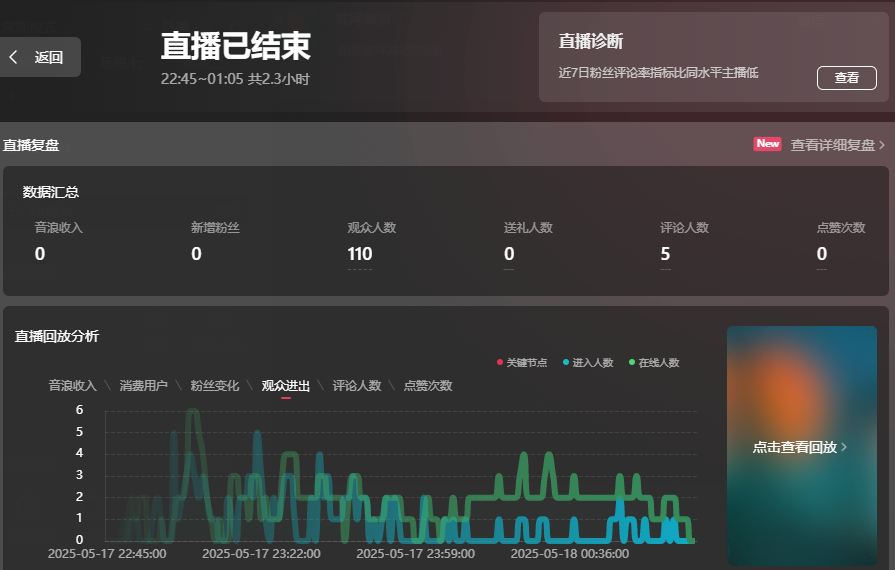Click the red 关键节点 legend dot
This screenshot has width=895, height=570.
coord(500,362)
